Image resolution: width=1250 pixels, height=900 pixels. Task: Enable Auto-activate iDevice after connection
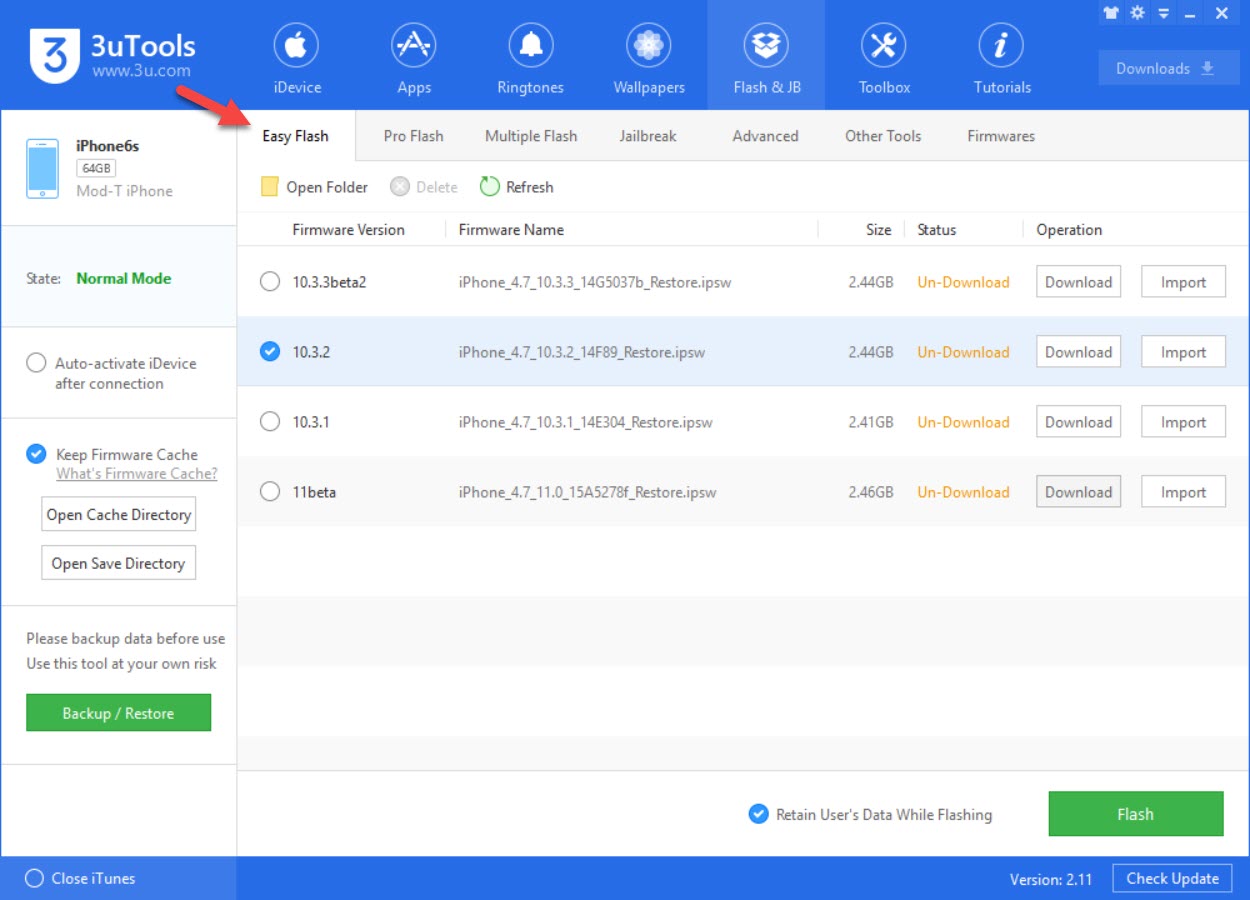(x=36, y=363)
